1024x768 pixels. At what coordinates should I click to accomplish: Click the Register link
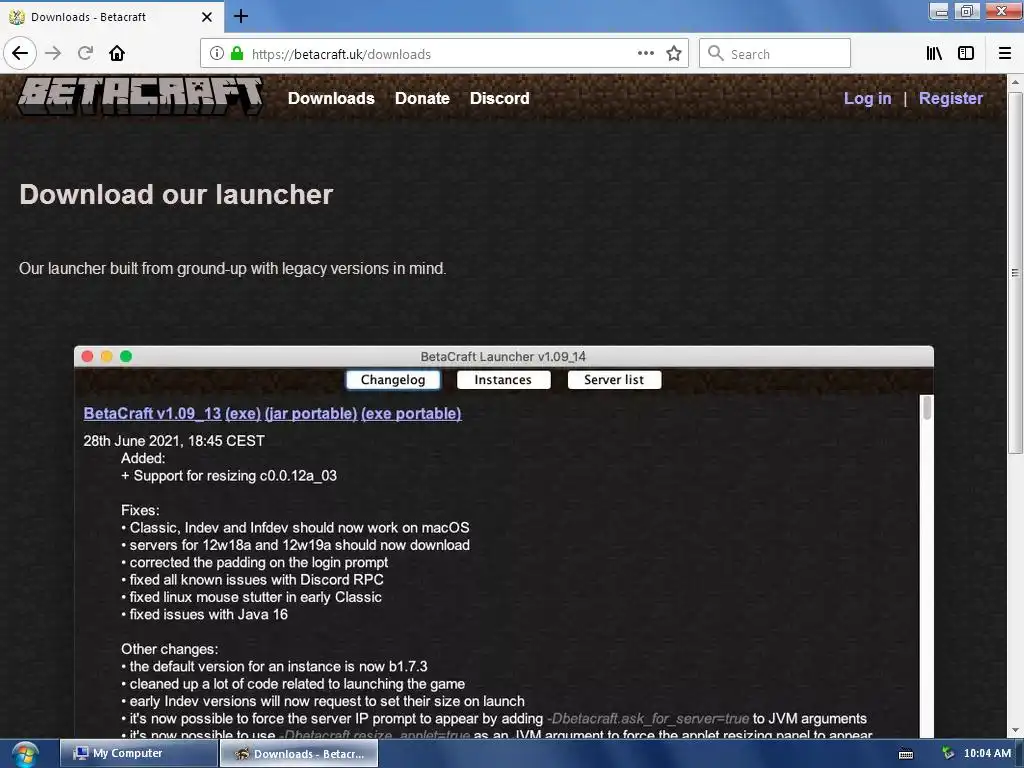pos(951,98)
